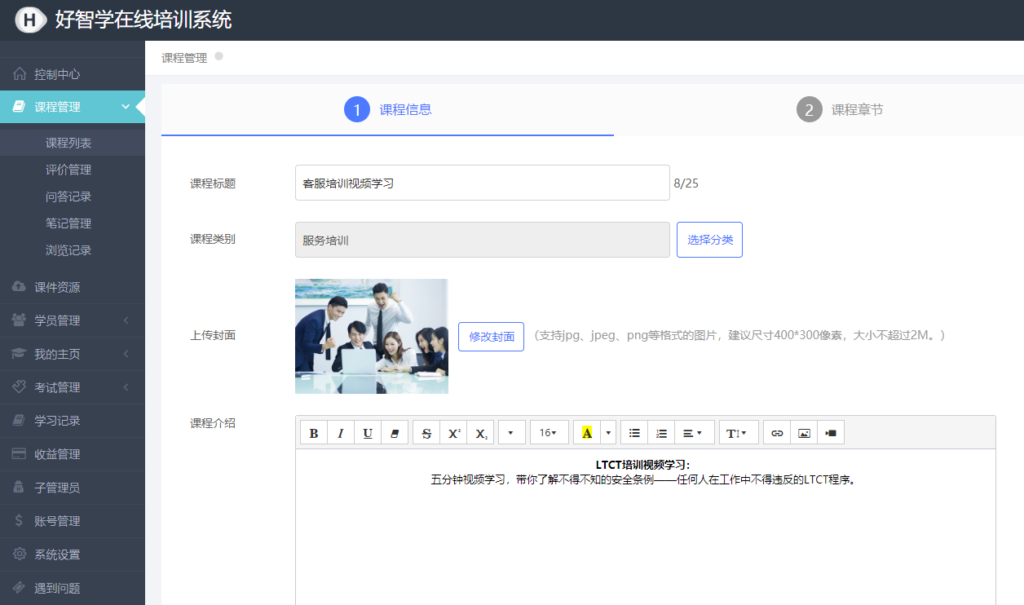Click the cloud icon beside 课件资源
The height and width of the screenshot is (605, 1024).
coord(19,286)
